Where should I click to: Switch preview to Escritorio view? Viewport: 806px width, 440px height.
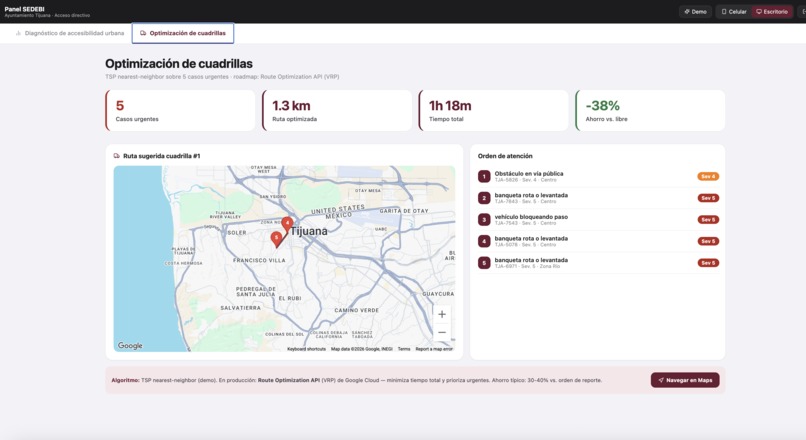click(x=772, y=11)
